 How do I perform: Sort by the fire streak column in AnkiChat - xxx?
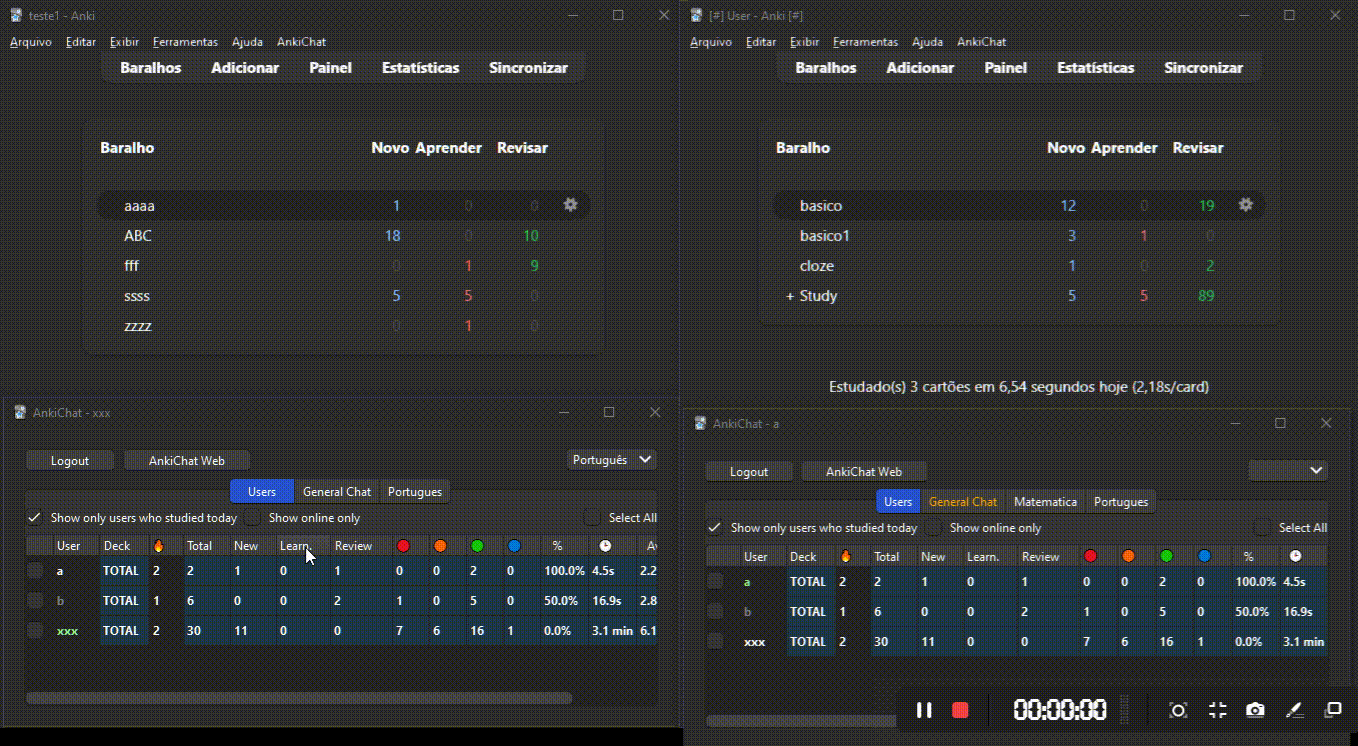[x=158, y=546]
